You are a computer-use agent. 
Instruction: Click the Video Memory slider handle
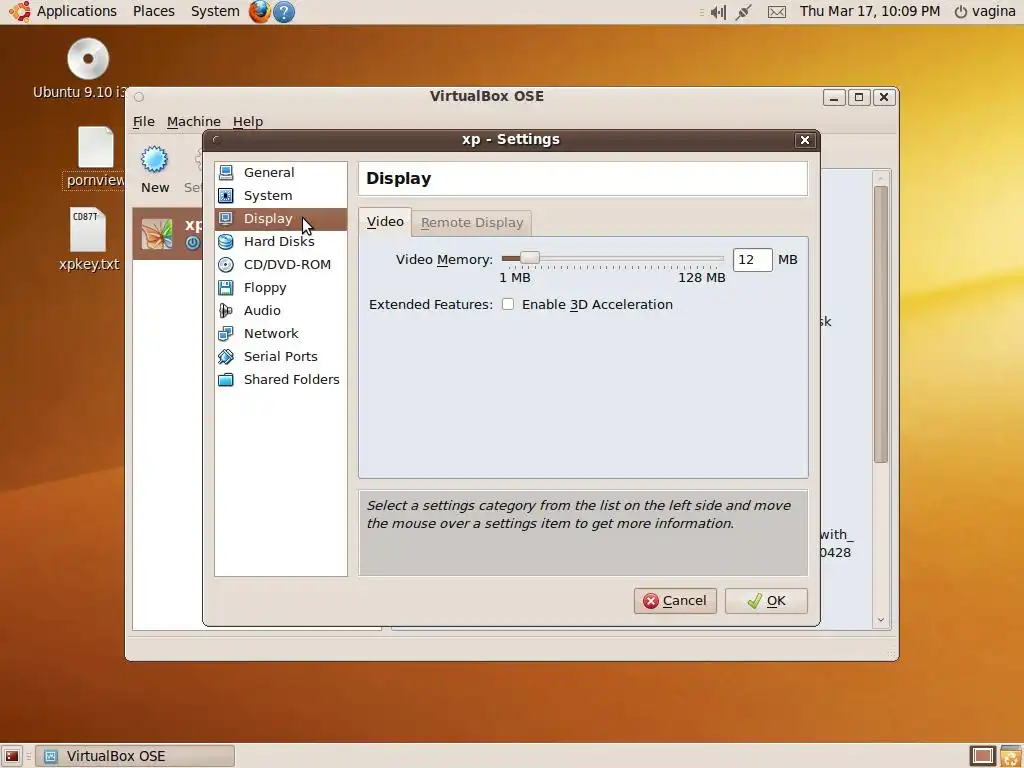coord(530,258)
